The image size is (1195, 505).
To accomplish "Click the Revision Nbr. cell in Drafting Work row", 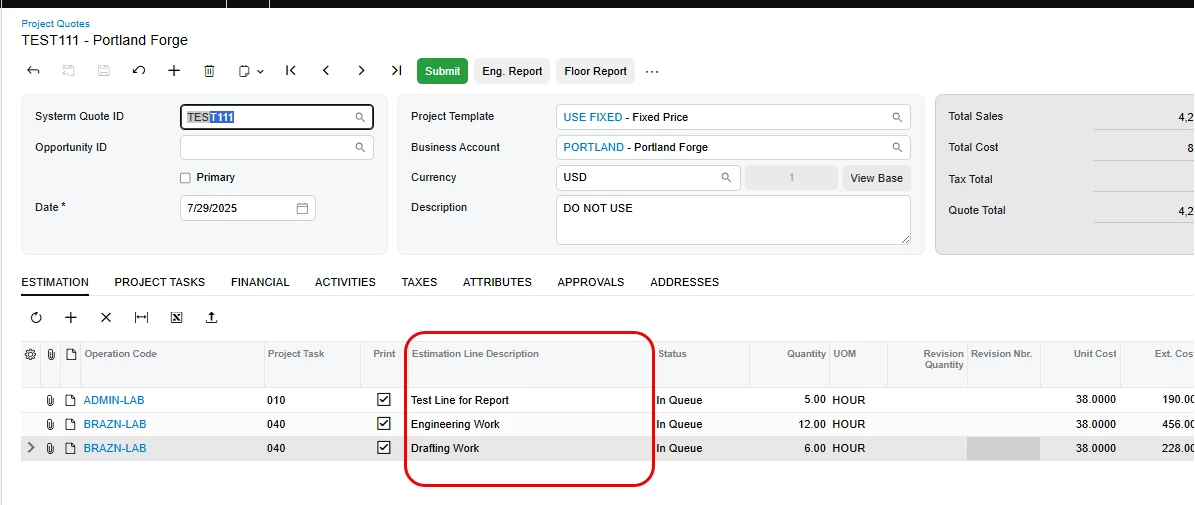I will (x=1003, y=449).
